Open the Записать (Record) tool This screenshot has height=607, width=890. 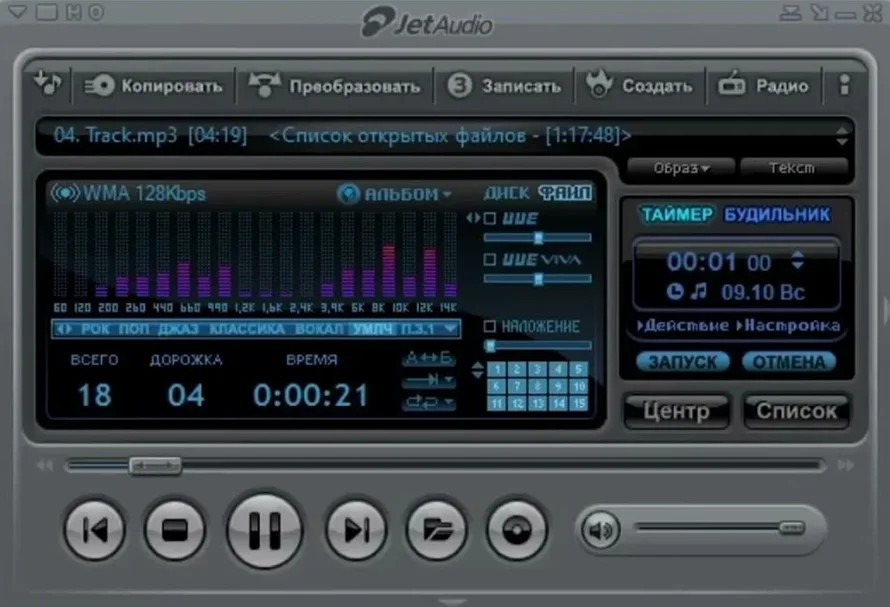505,86
